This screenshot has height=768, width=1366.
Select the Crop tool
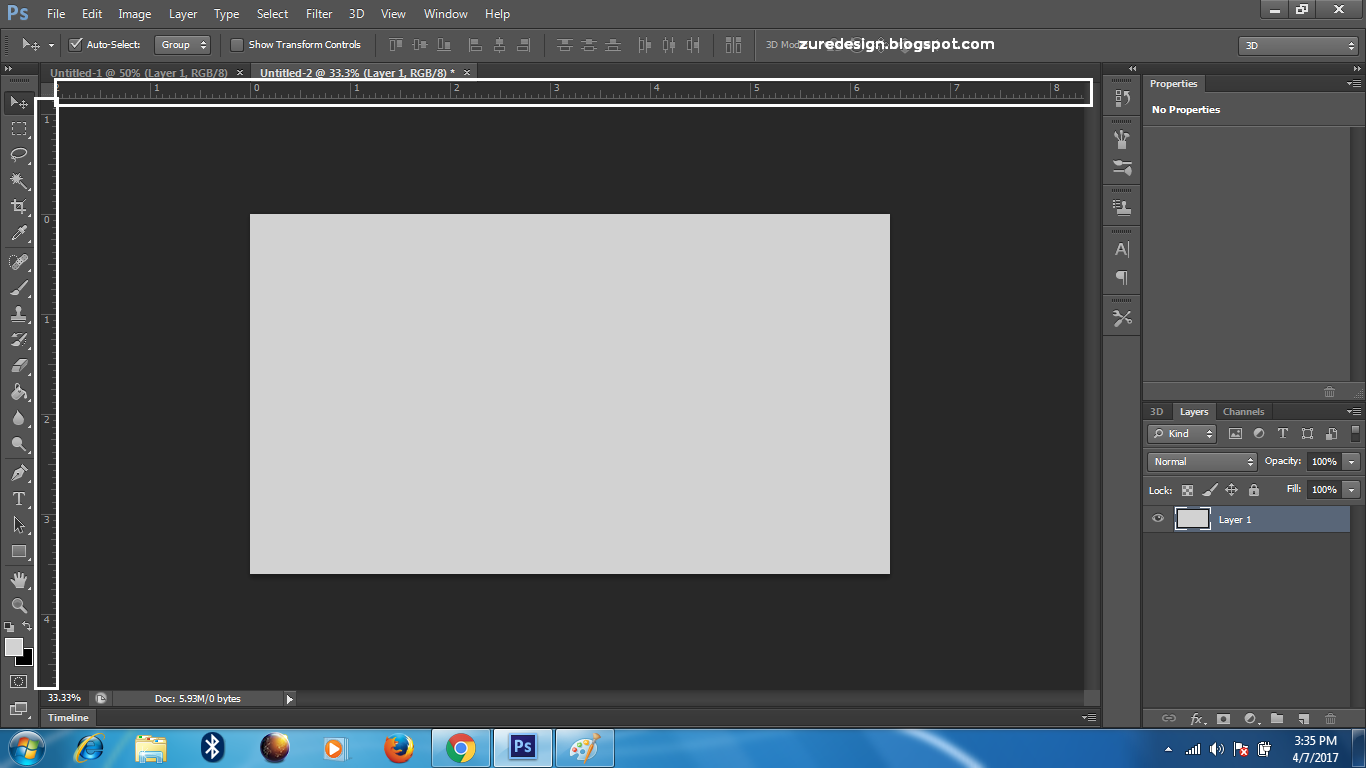point(18,207)
